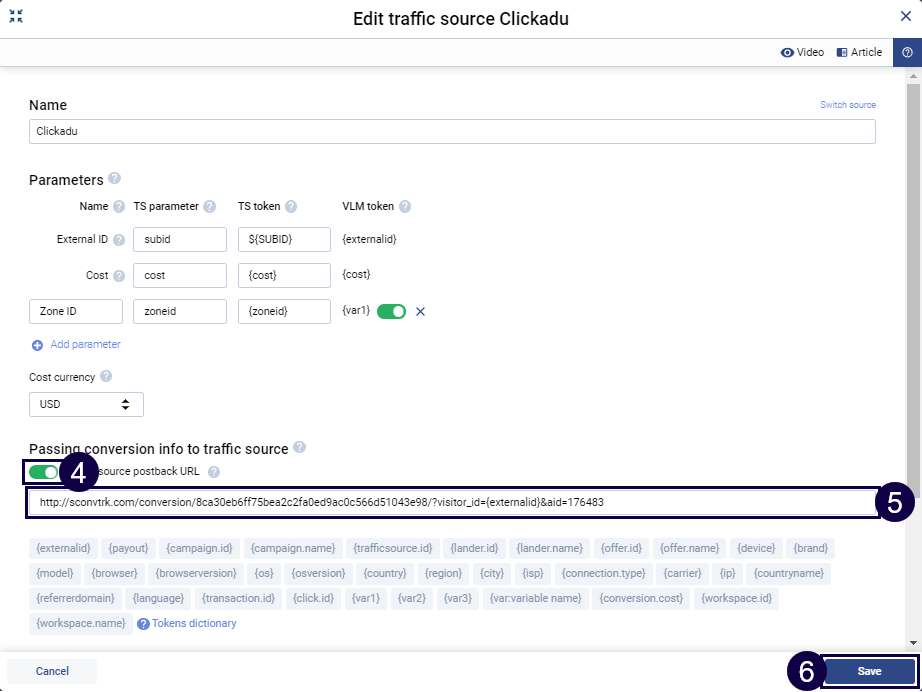The width and height of the screenshot is (922, 692).
Task: Open the Tokens dictionary link
Action: click(193, 623)
